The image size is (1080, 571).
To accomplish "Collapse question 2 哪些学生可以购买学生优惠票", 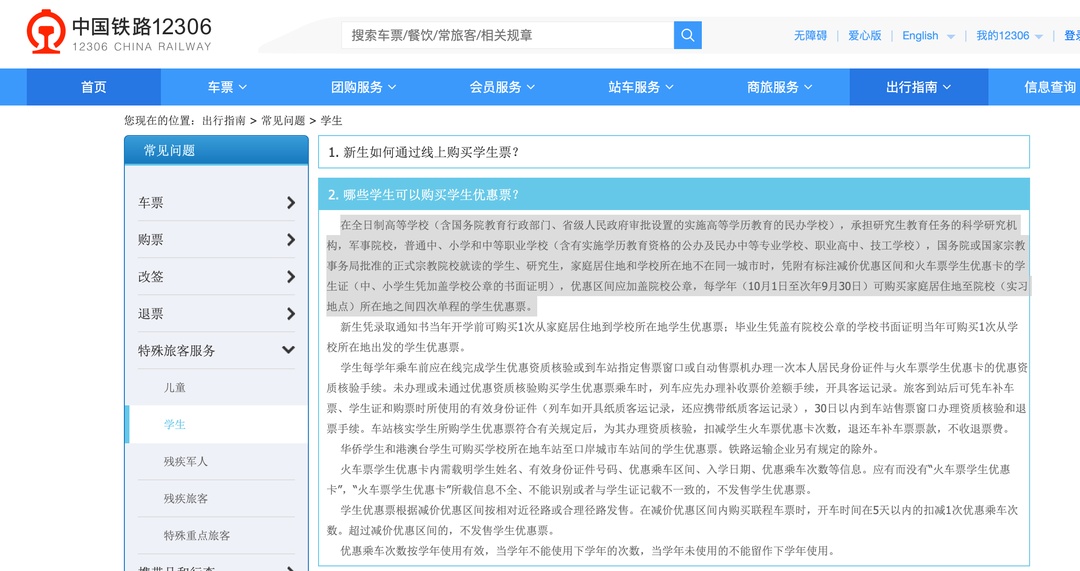I will pos(674,195).
